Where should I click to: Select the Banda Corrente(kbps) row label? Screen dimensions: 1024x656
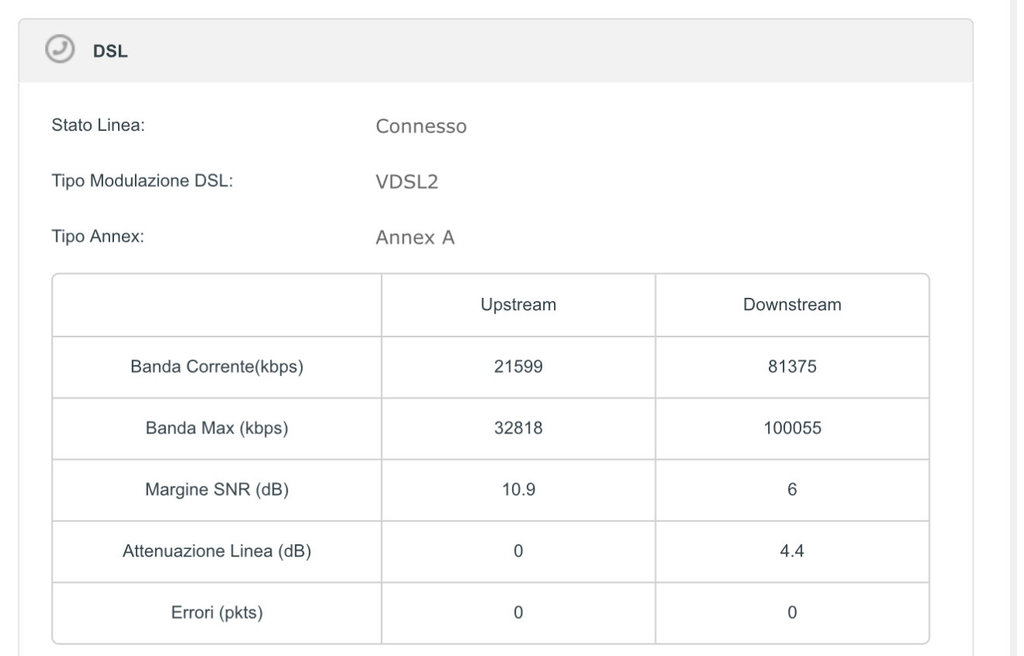(x=217, y=366)
